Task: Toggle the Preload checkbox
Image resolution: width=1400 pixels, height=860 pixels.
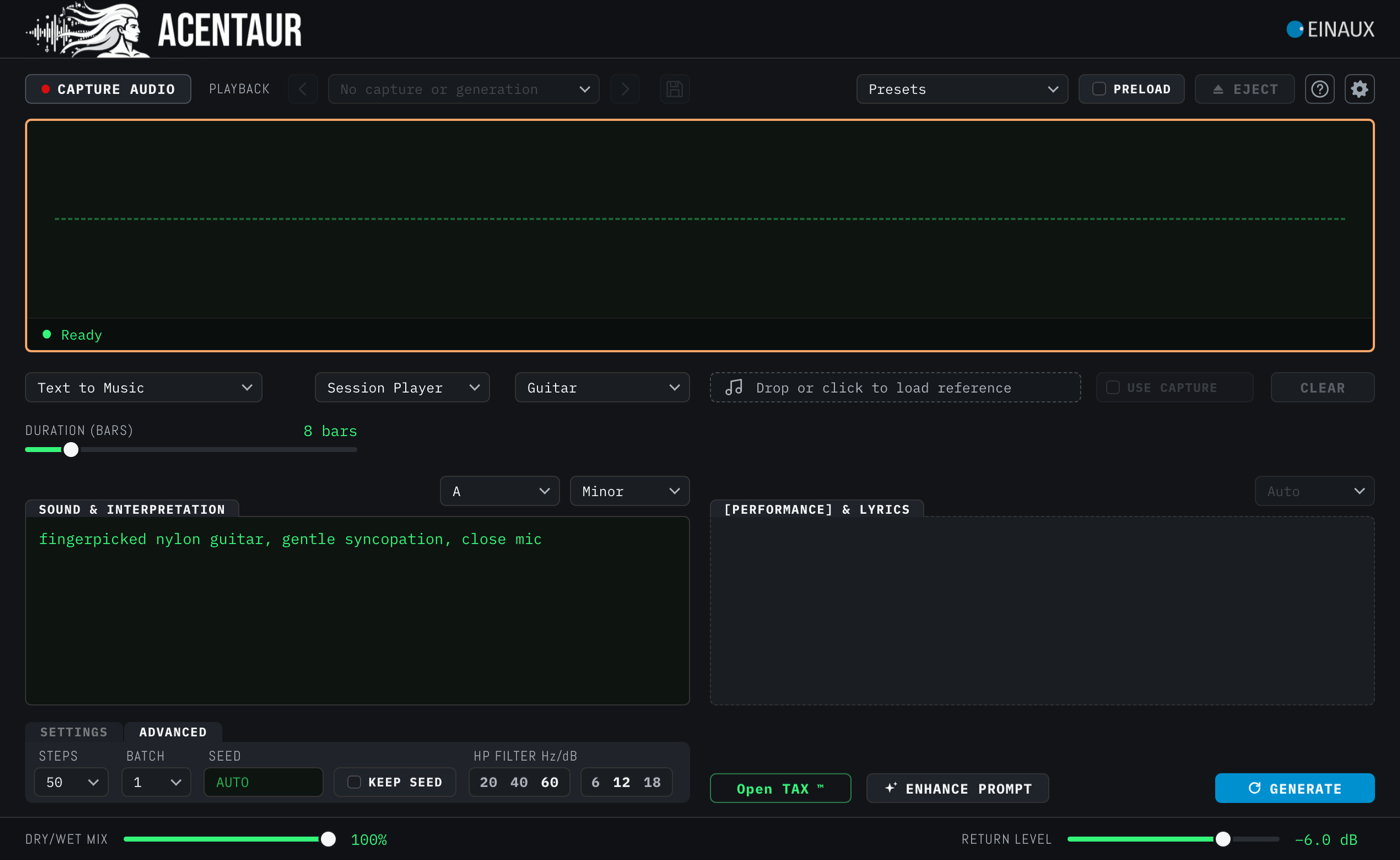Action: 1099,89
